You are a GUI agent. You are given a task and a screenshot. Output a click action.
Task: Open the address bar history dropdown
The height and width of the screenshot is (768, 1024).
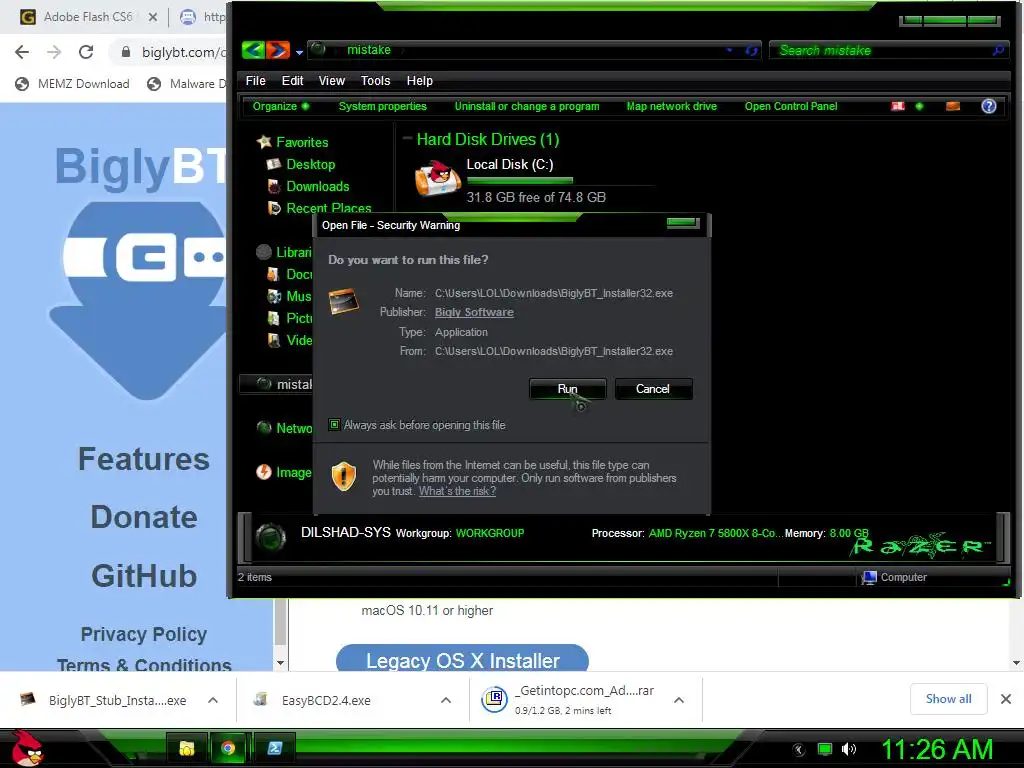729,50
